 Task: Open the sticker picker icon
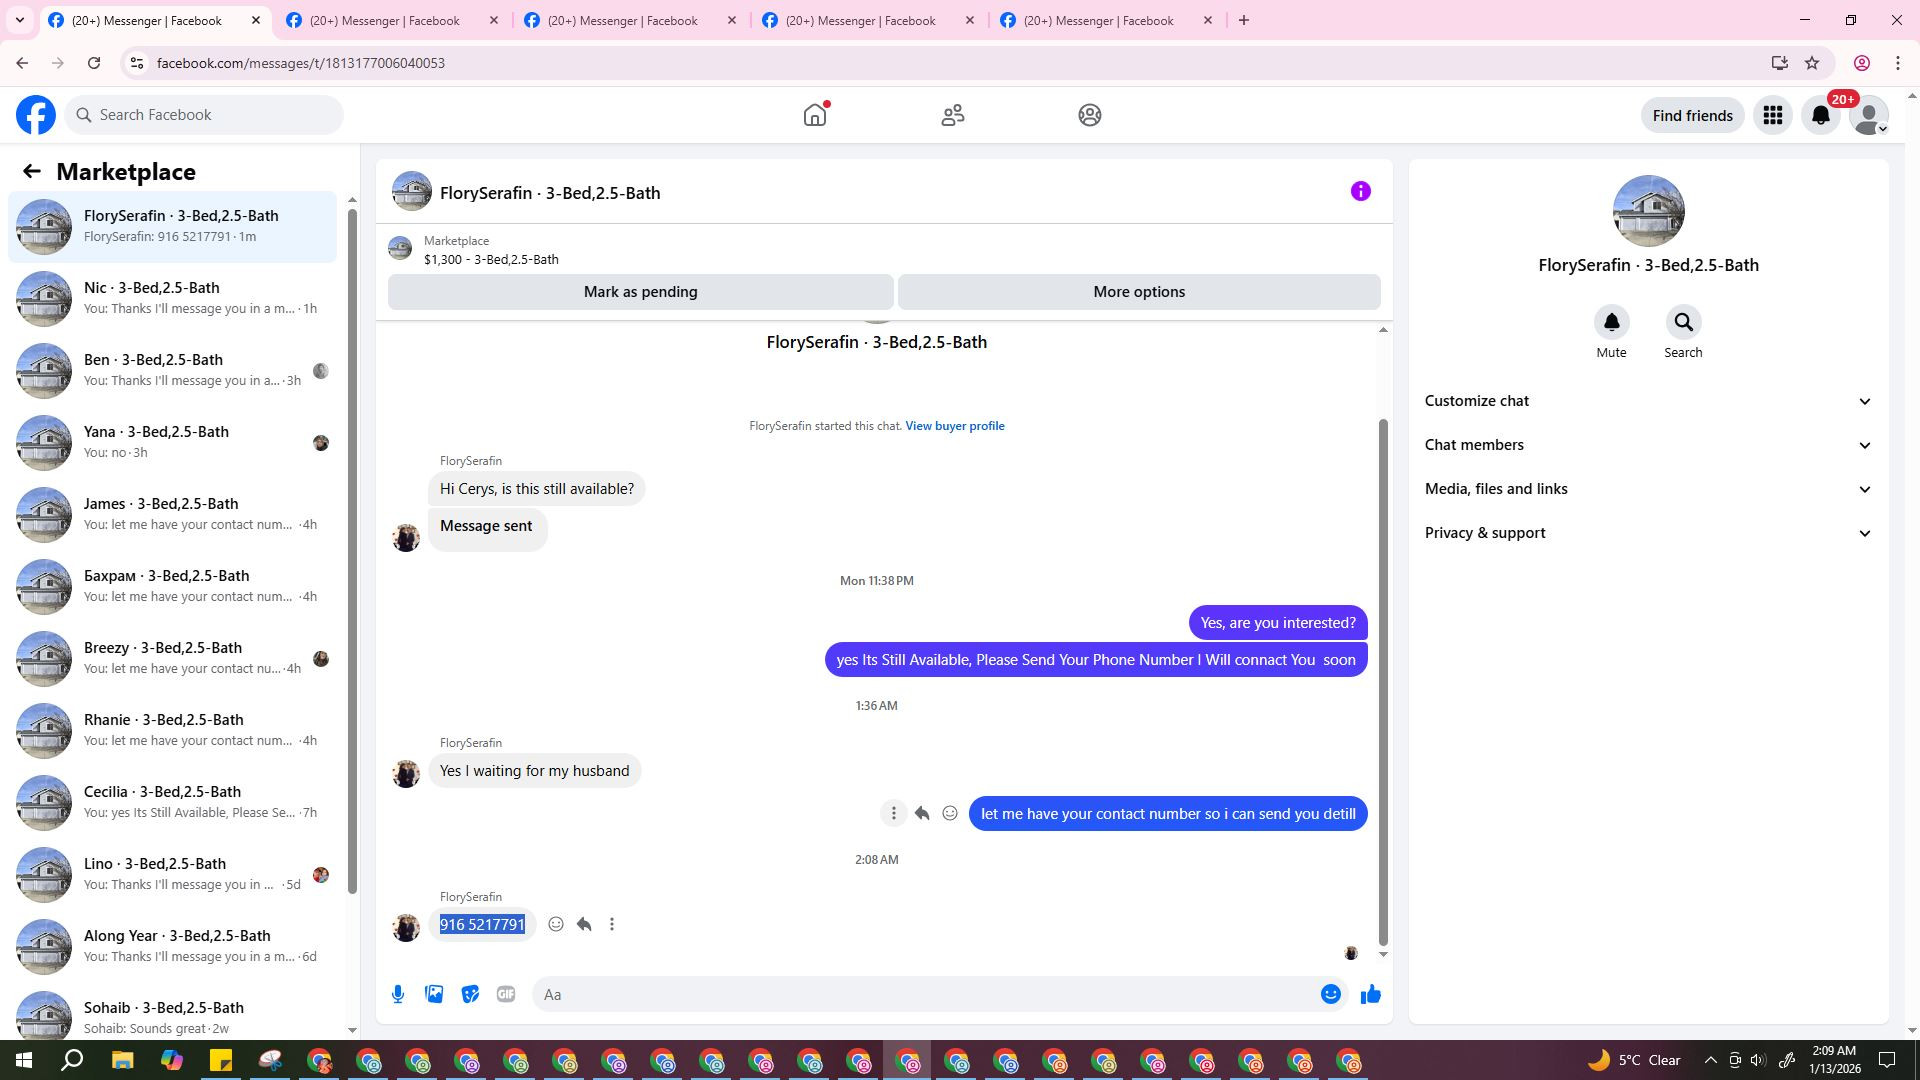(470, 994)
